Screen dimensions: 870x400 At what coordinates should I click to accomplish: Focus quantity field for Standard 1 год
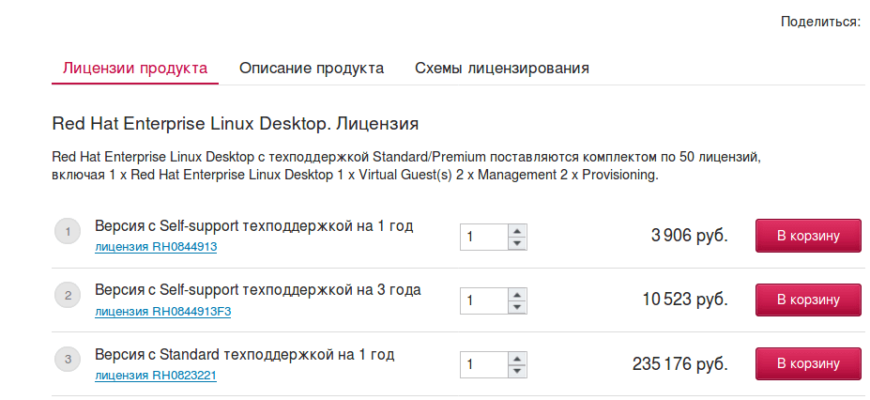(x=484, y=365)
